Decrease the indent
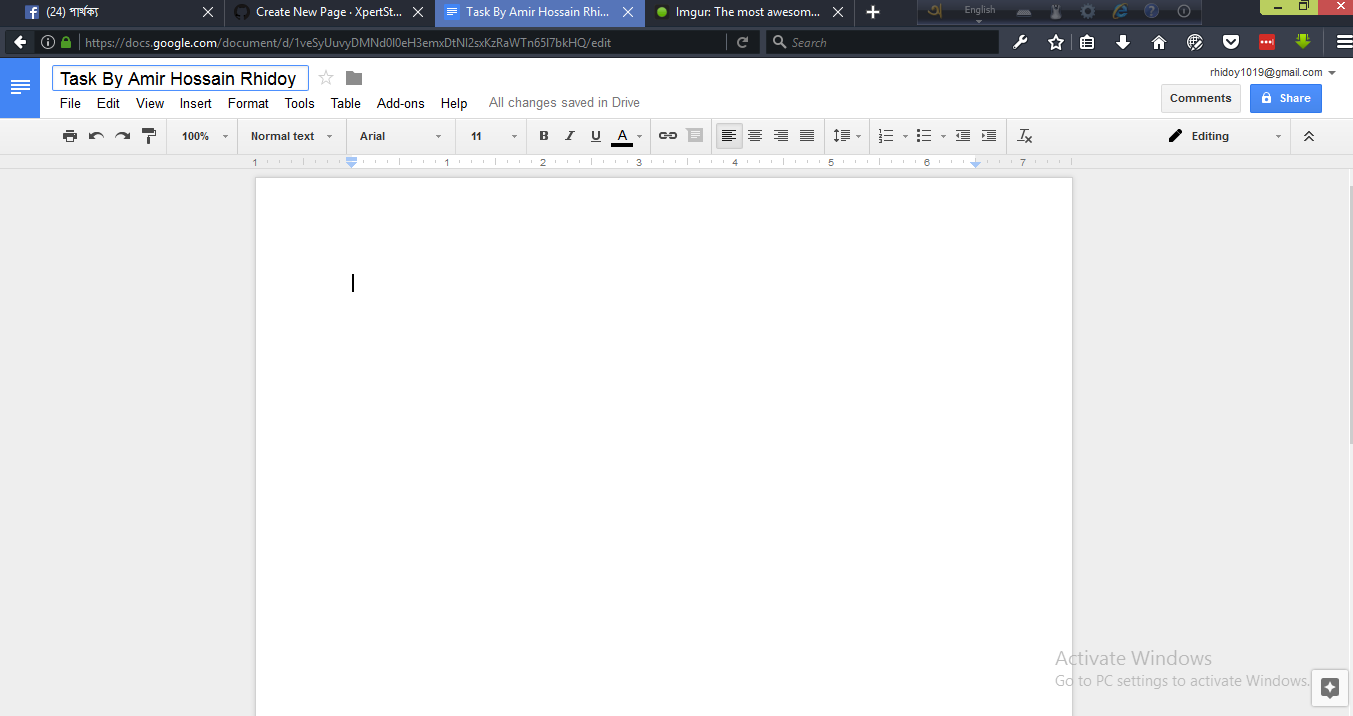 pos(963,136)
